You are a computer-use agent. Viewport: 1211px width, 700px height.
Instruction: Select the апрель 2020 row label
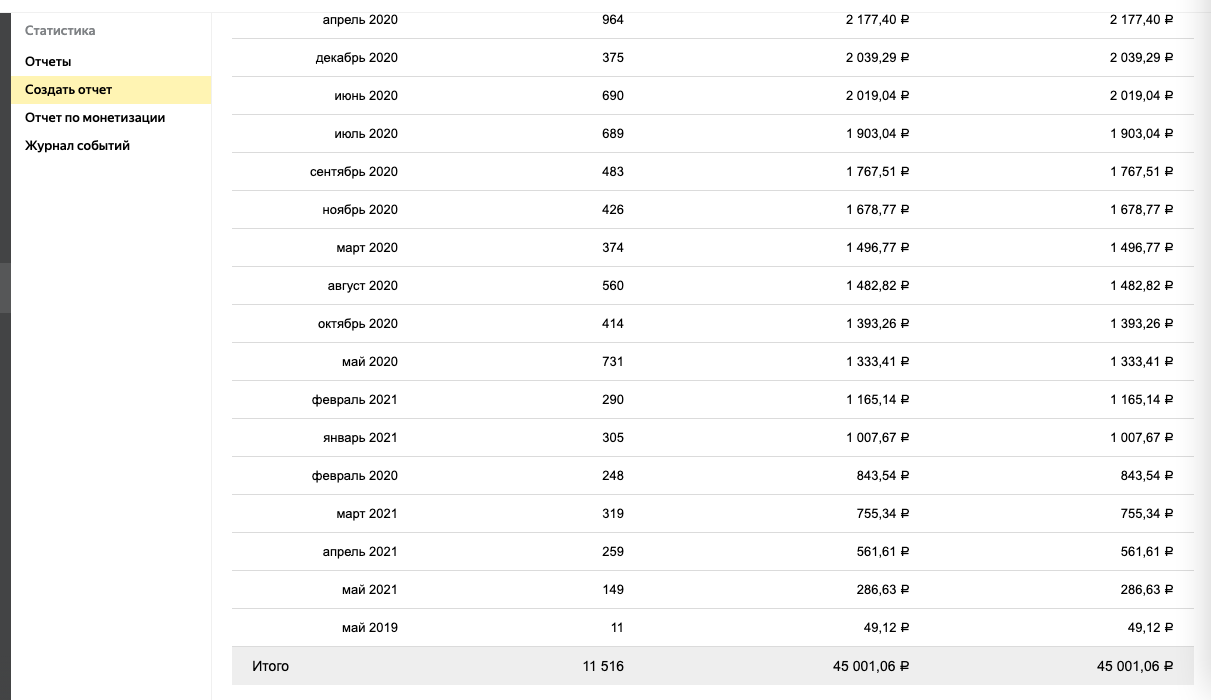click(360, 20)
